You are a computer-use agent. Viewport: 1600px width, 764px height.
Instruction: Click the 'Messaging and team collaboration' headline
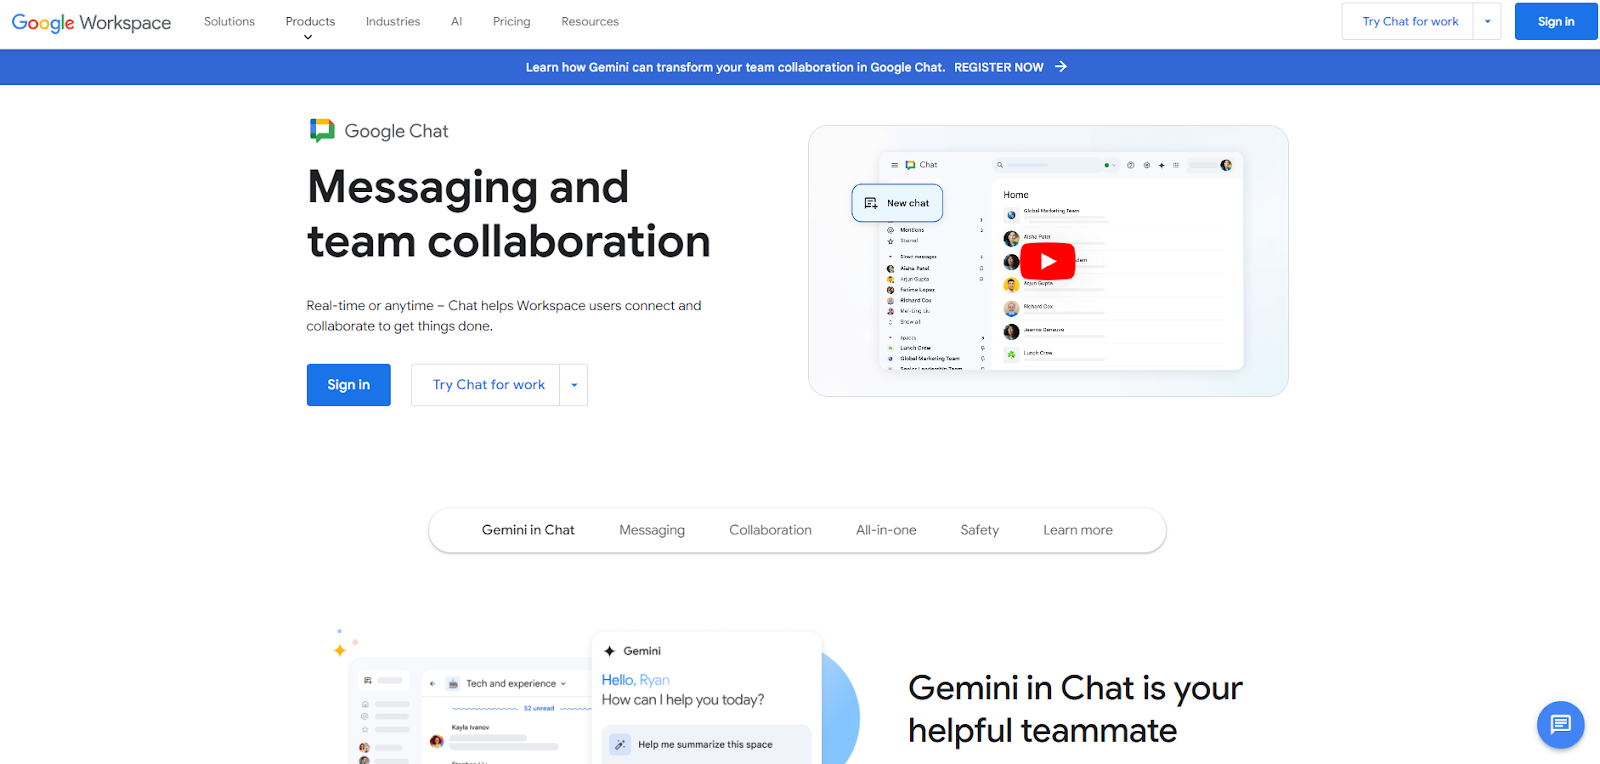pyautogui.click(x=509, y=214)
